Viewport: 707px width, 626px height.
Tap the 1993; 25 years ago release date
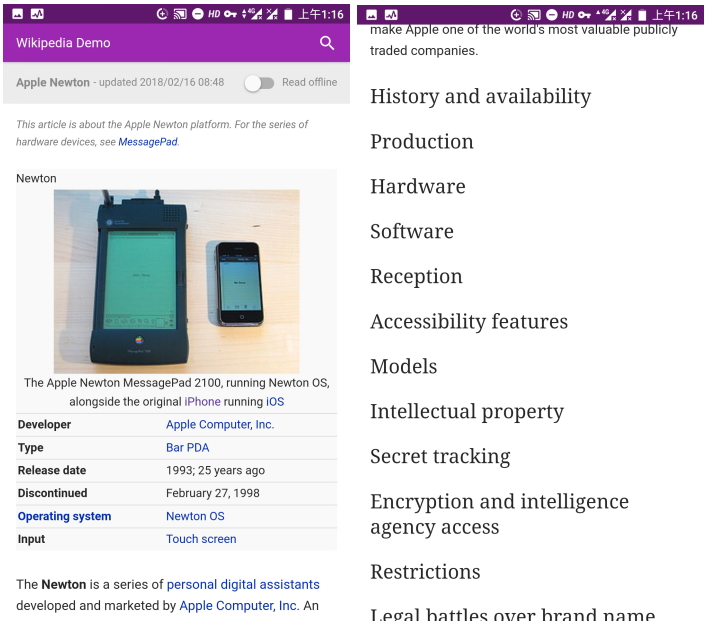[x=216, y=470]
